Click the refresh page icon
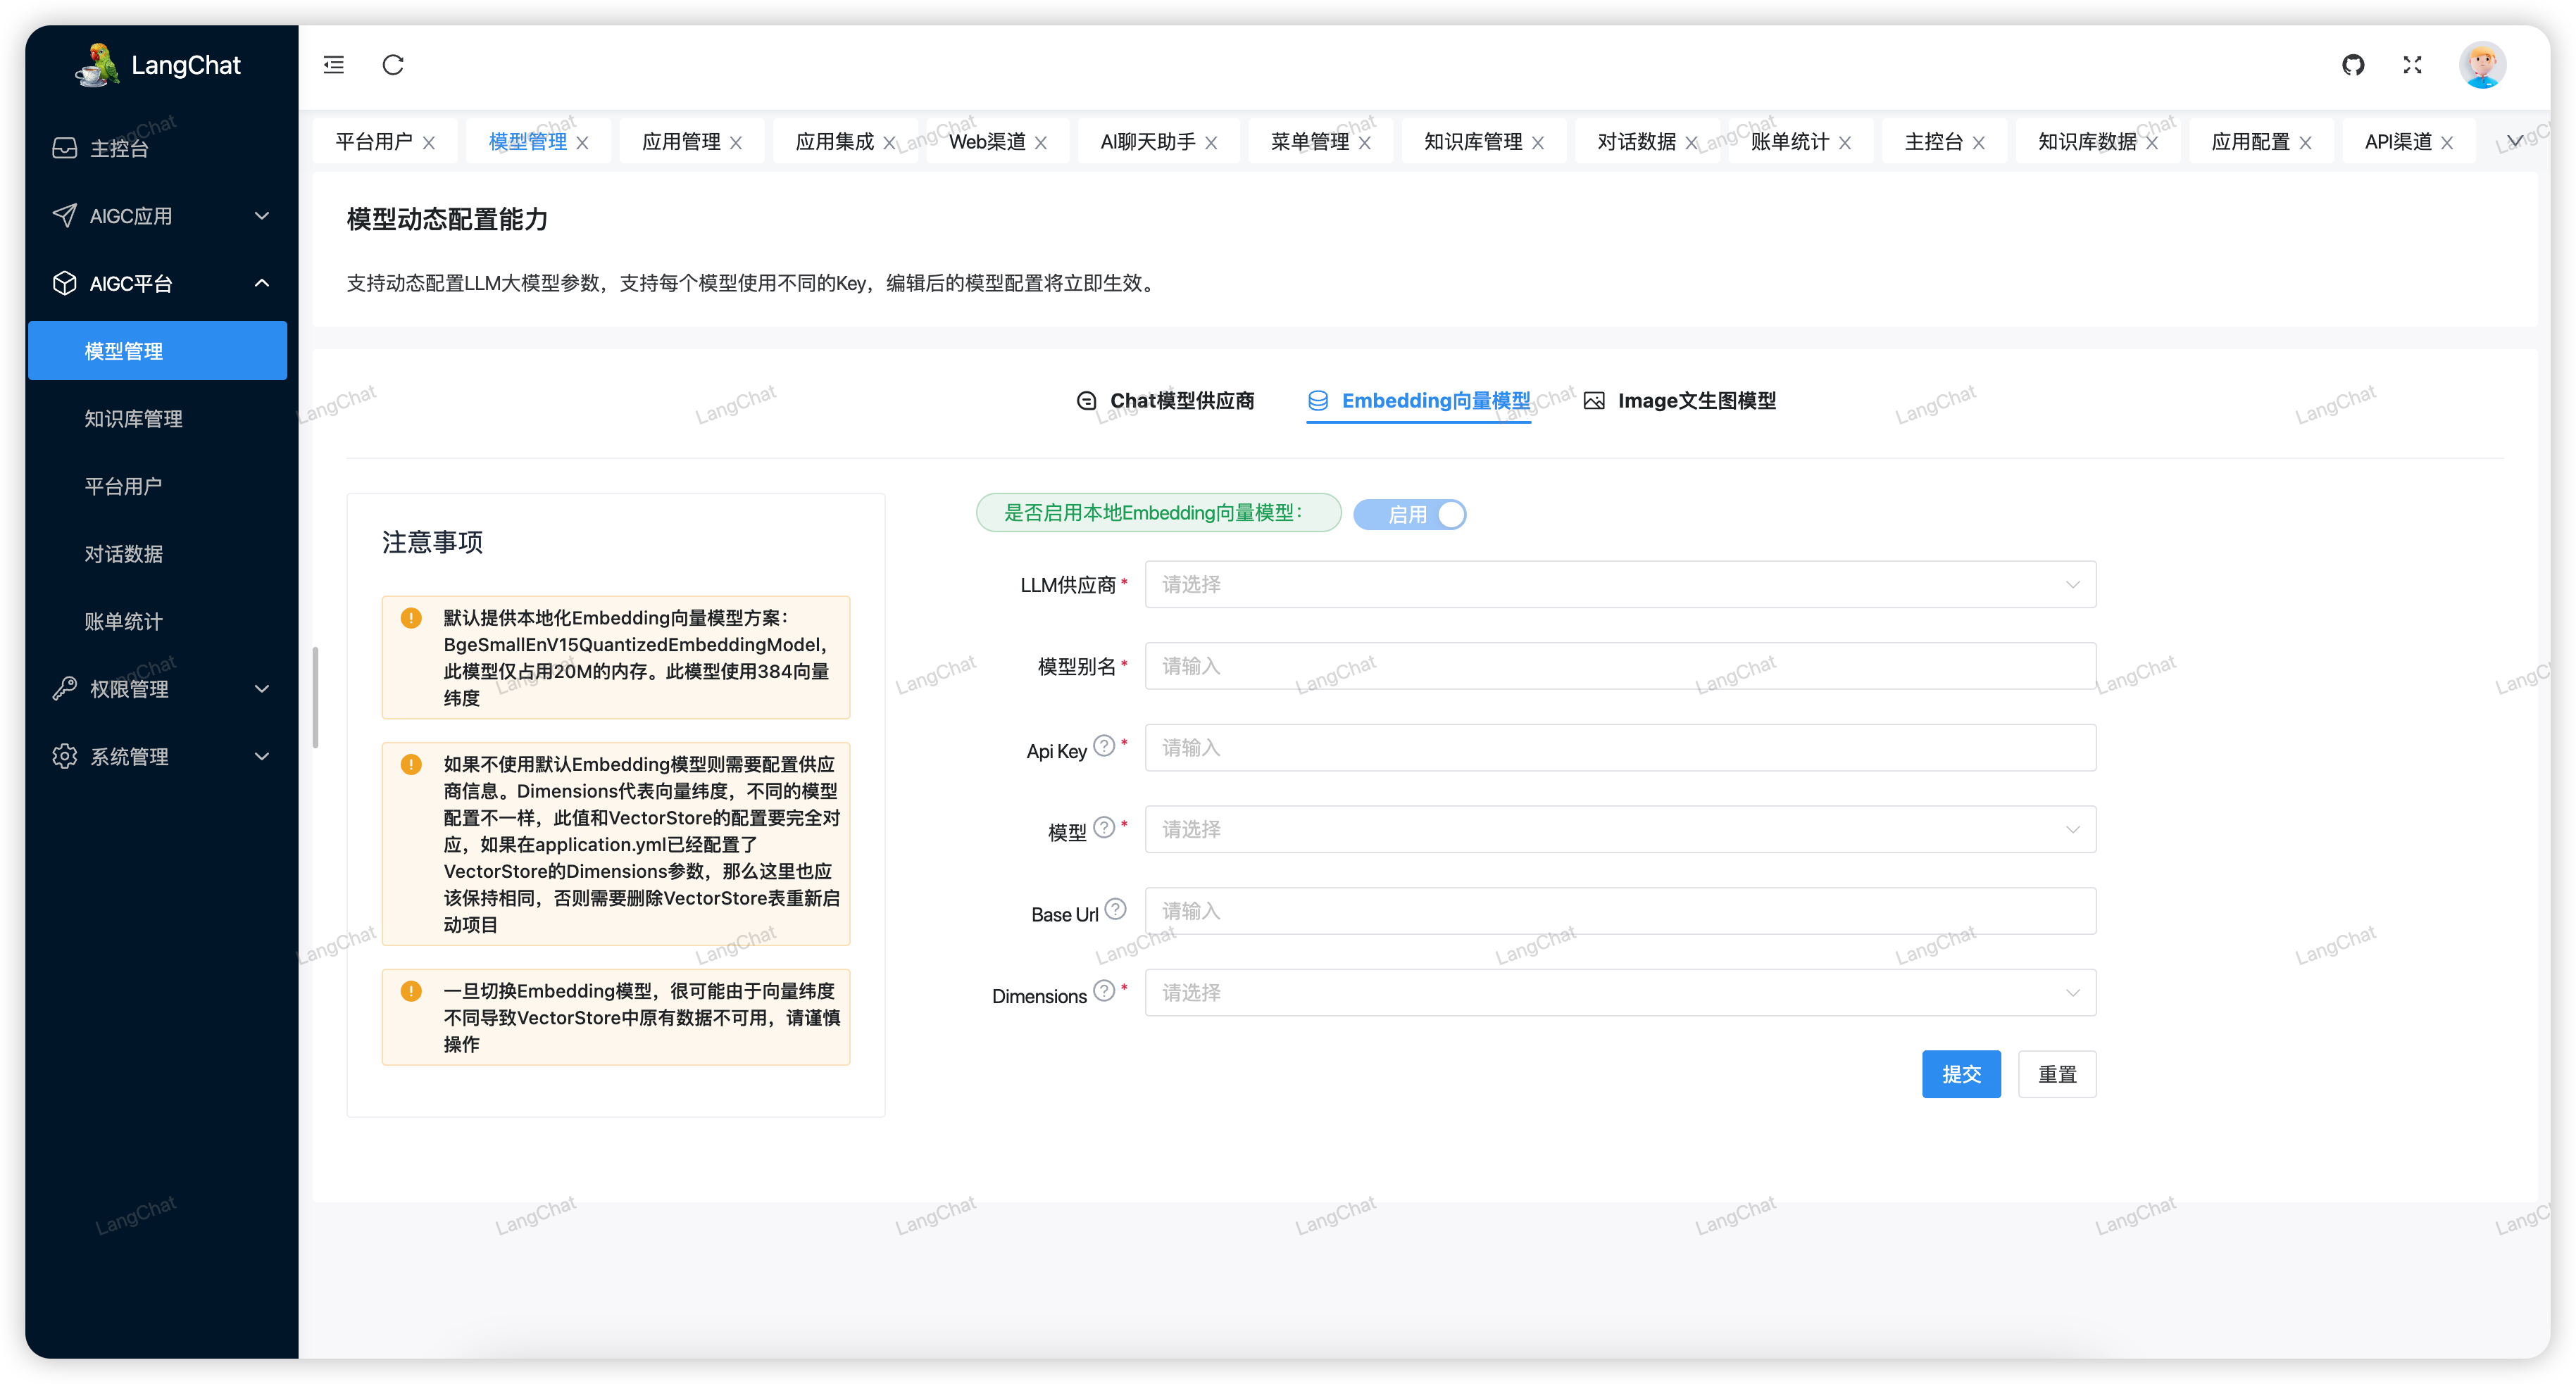Screen dimensions: 2576x1384 (x=393, y=65)
